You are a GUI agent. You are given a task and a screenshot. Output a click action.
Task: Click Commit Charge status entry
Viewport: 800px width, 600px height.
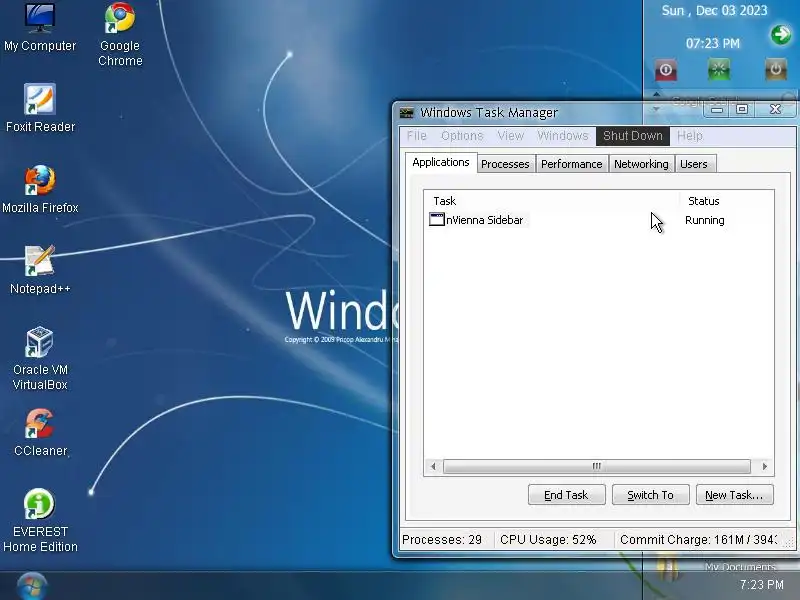(x=698, y=540)
